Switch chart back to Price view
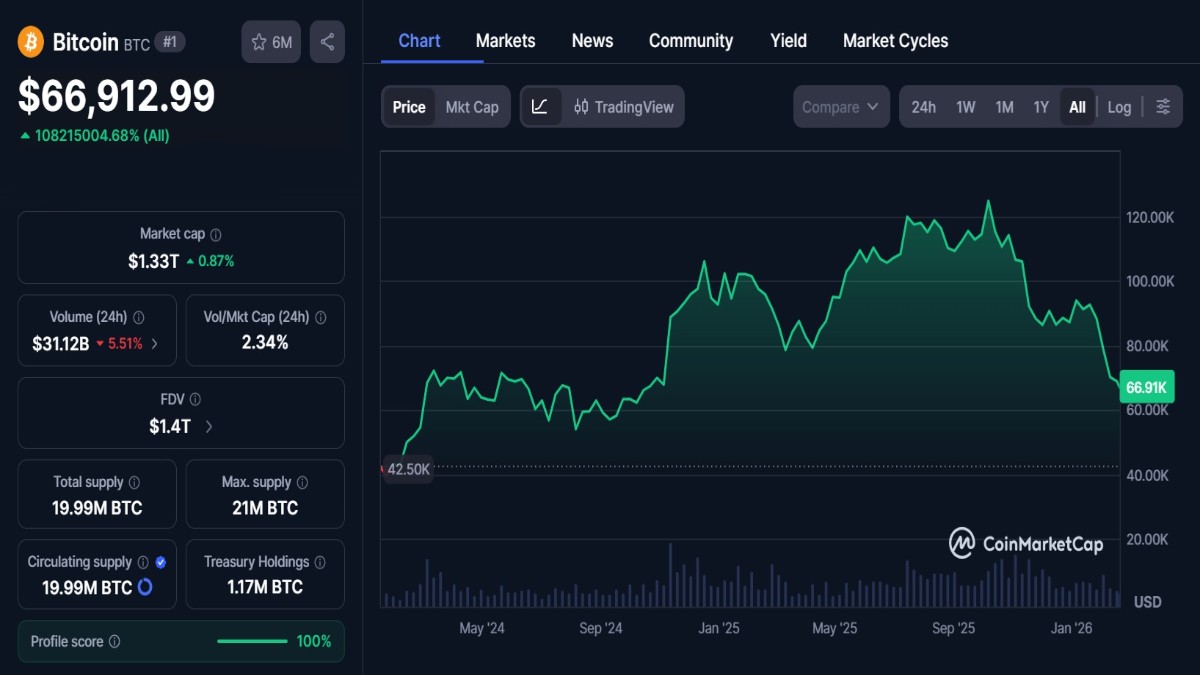 click(408, 106)
